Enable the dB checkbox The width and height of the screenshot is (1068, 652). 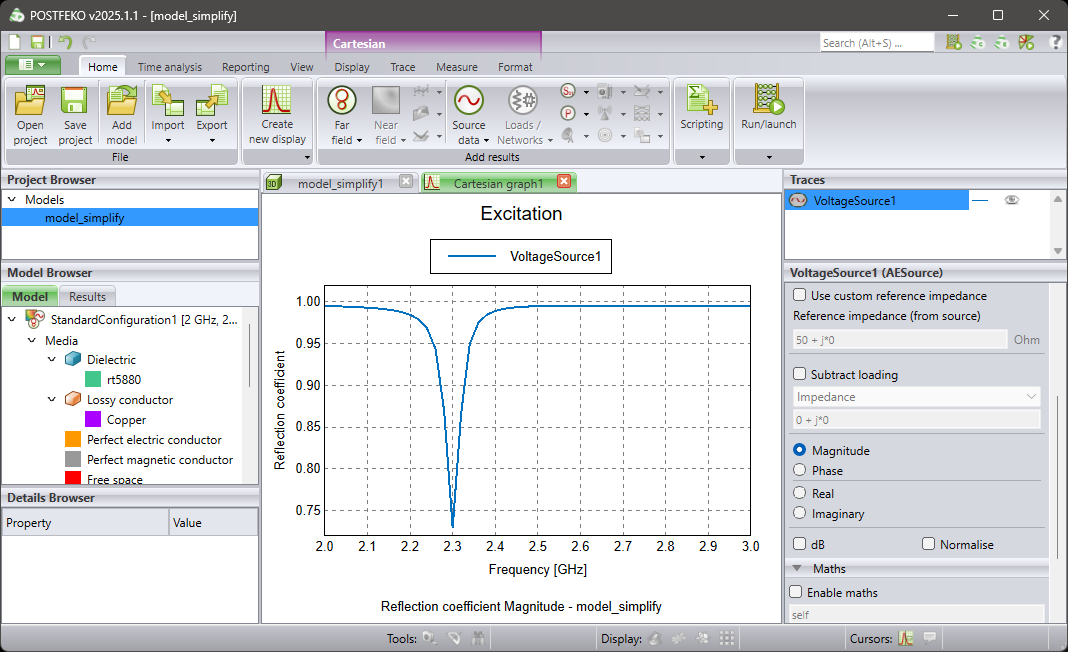(x=800, y=544)
